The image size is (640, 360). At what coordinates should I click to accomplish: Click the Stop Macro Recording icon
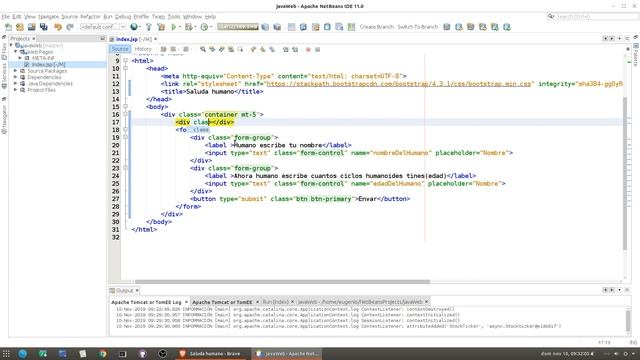(318, 49)
